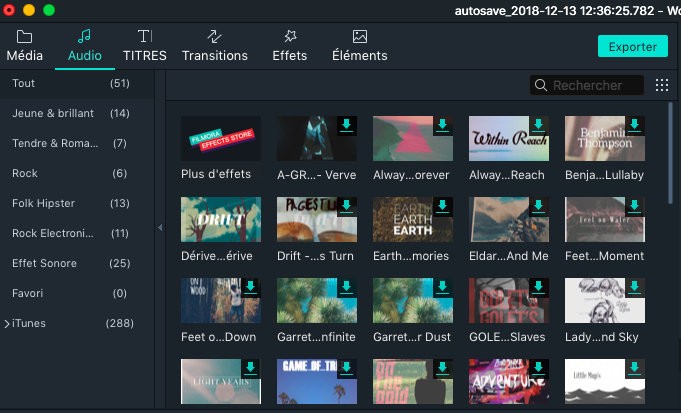Click the Drift -...s Turn label
This screenshot has height=413, width=681.
315,256
